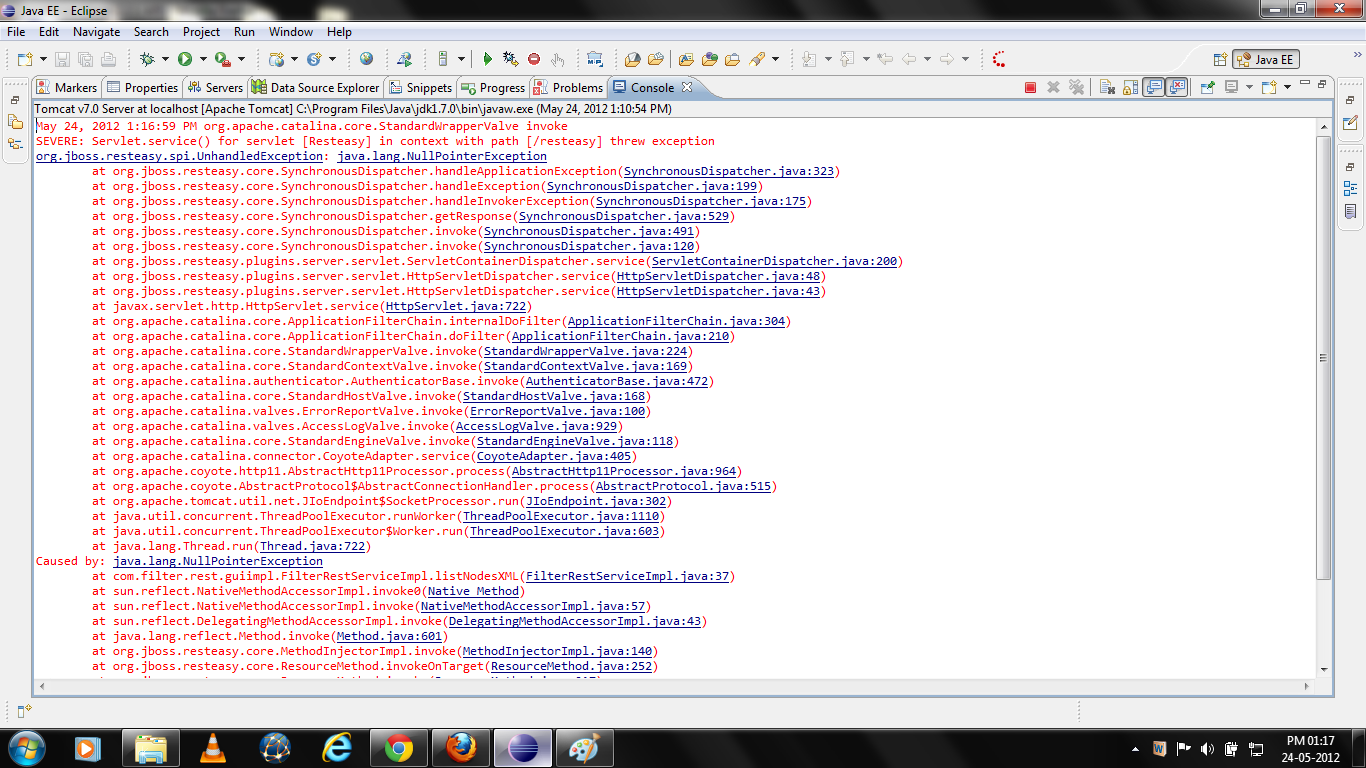Click the FilterRestServiceImpl.java:37 link

coord(628,576)
